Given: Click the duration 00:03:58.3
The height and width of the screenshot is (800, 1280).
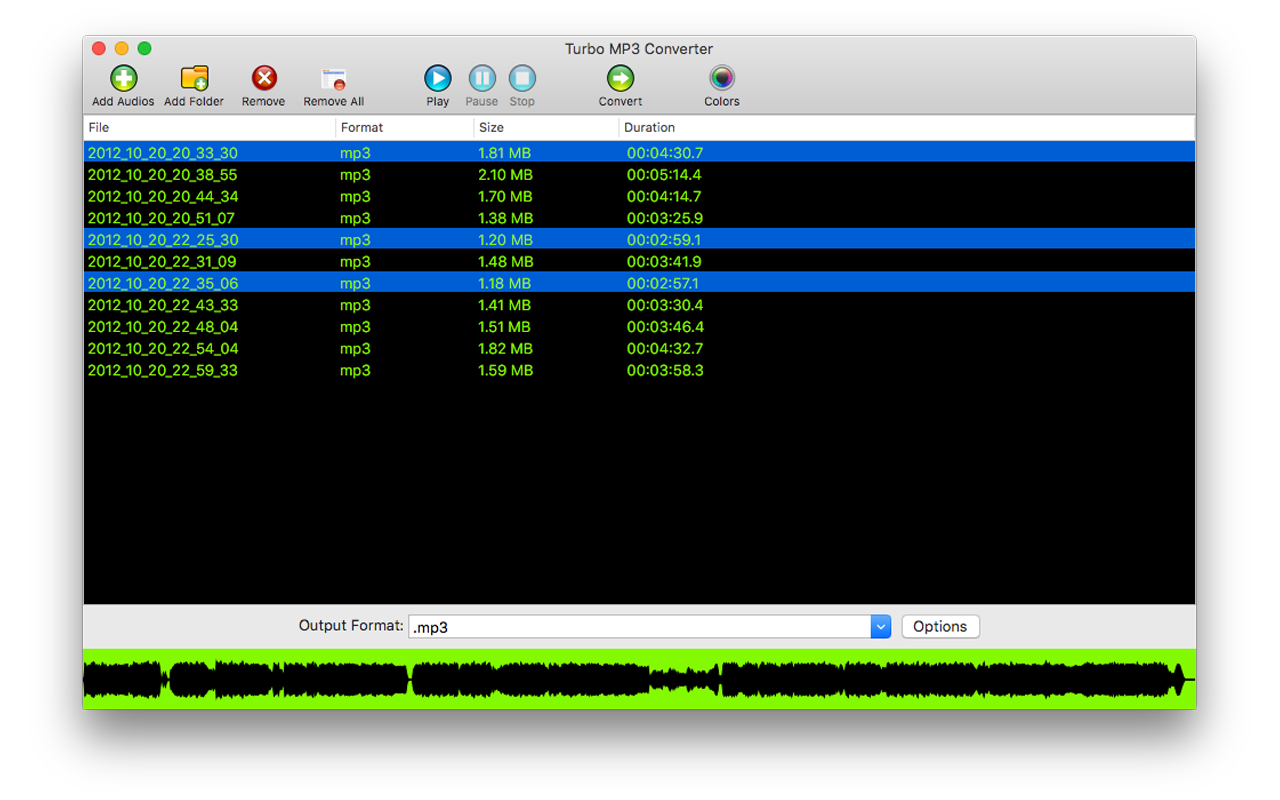Looking at the screenshot, I should click(x=665, y=371).
